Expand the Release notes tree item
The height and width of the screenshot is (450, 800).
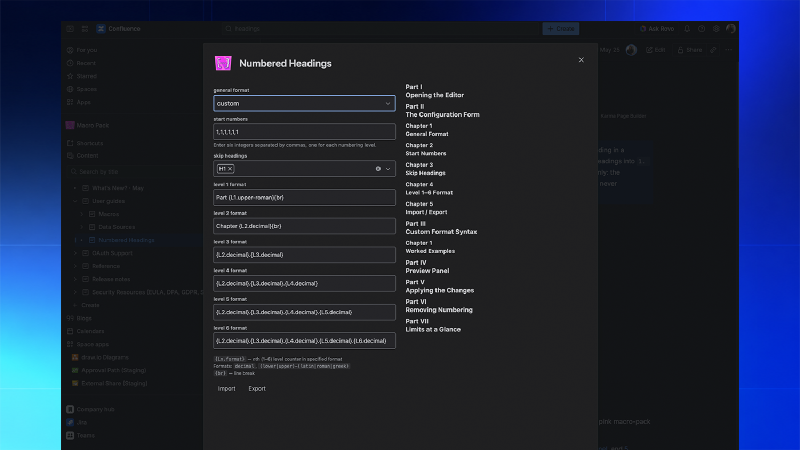pyautogui.click(x=76, y=279)
